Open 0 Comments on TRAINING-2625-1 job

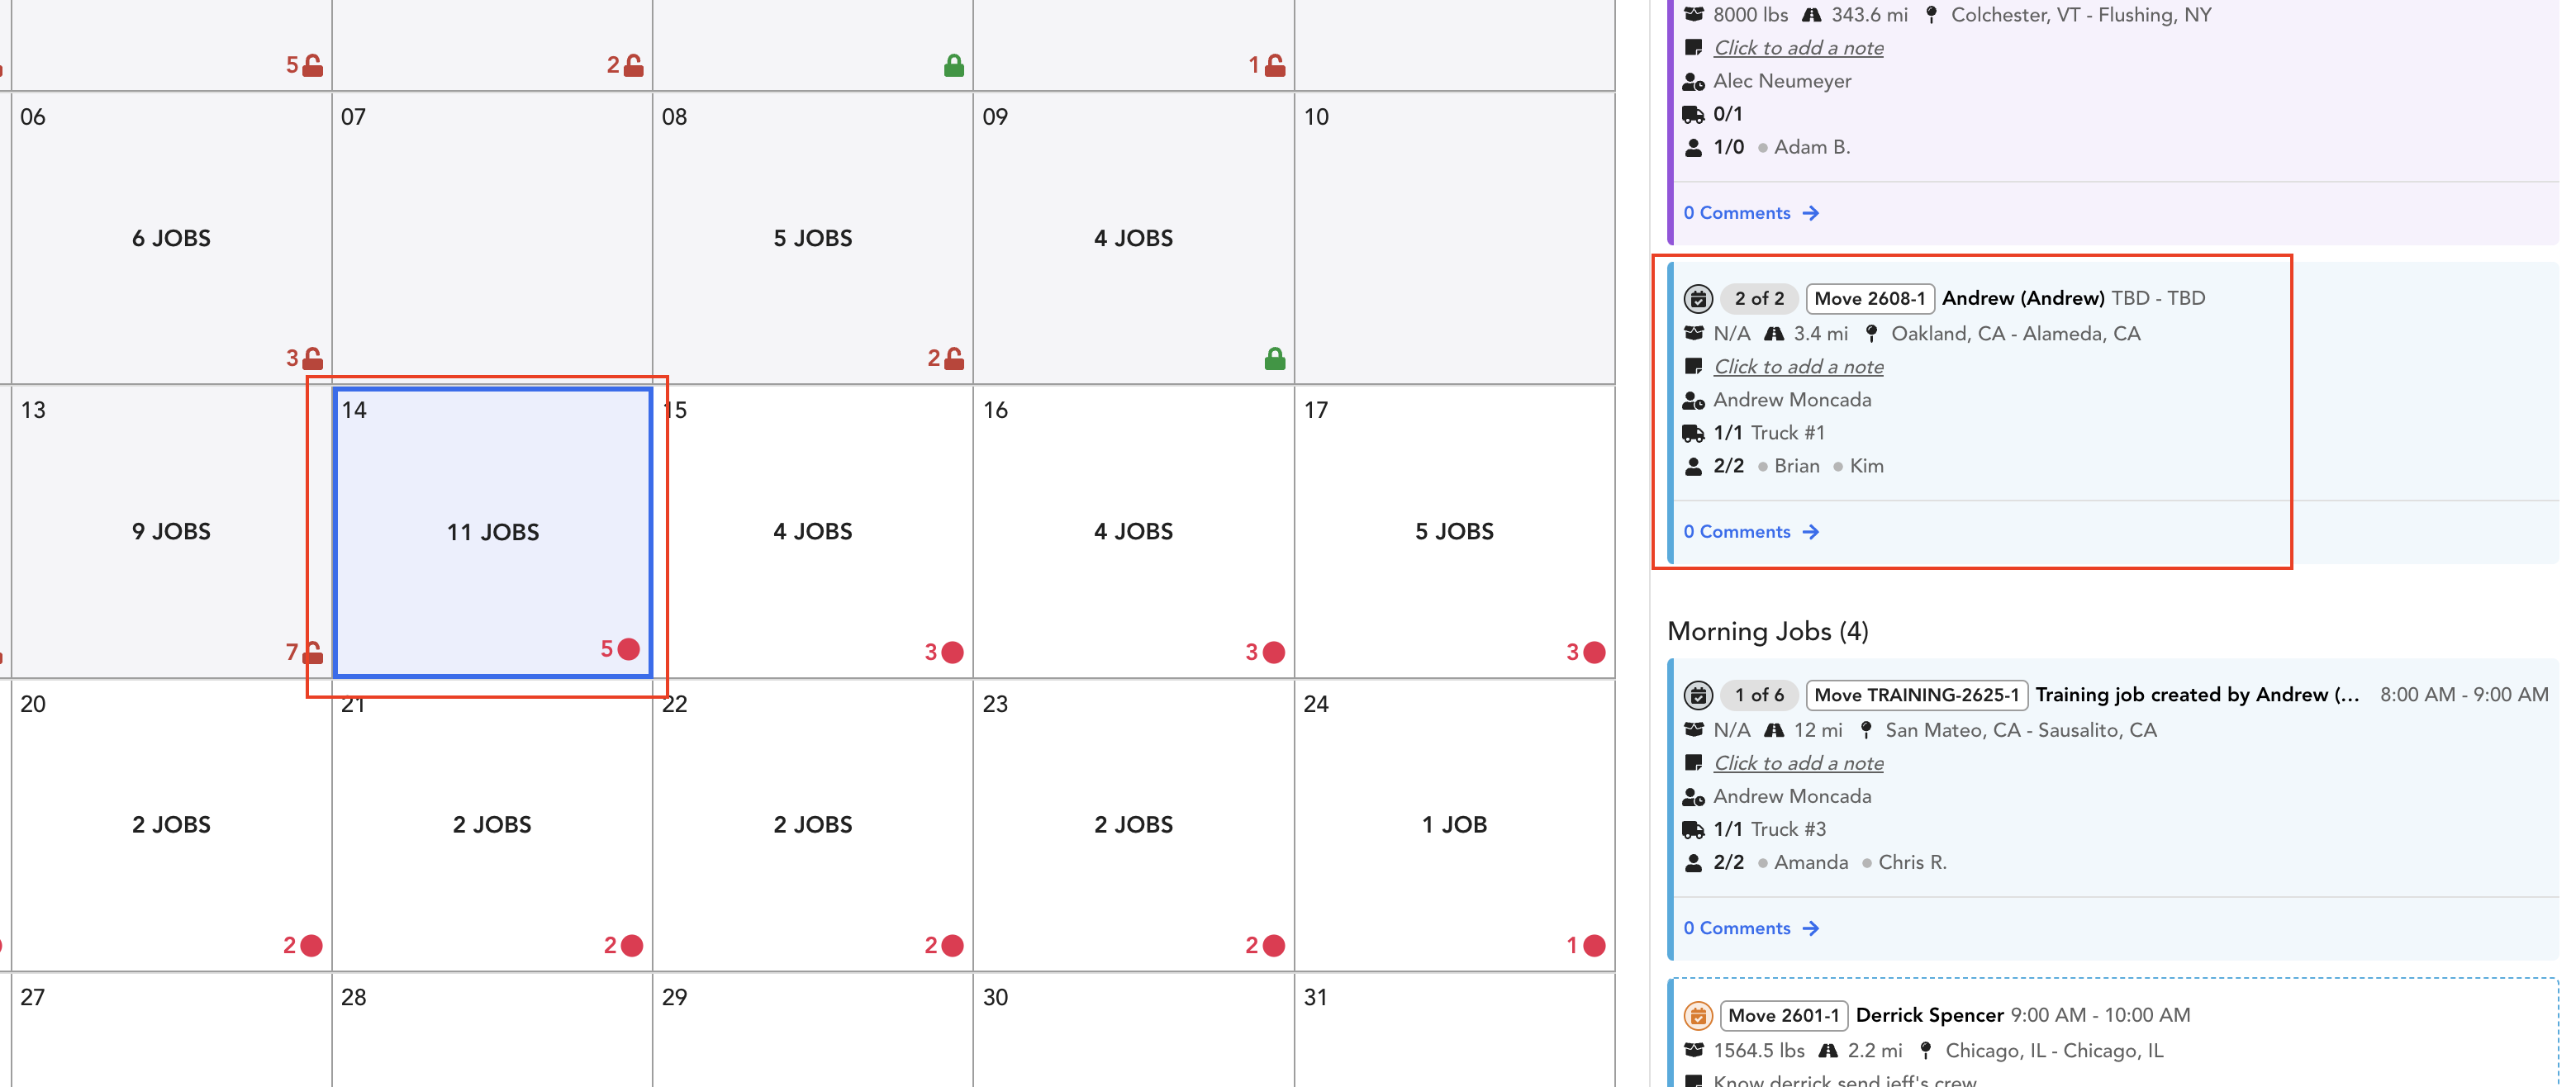(1750, 928)
